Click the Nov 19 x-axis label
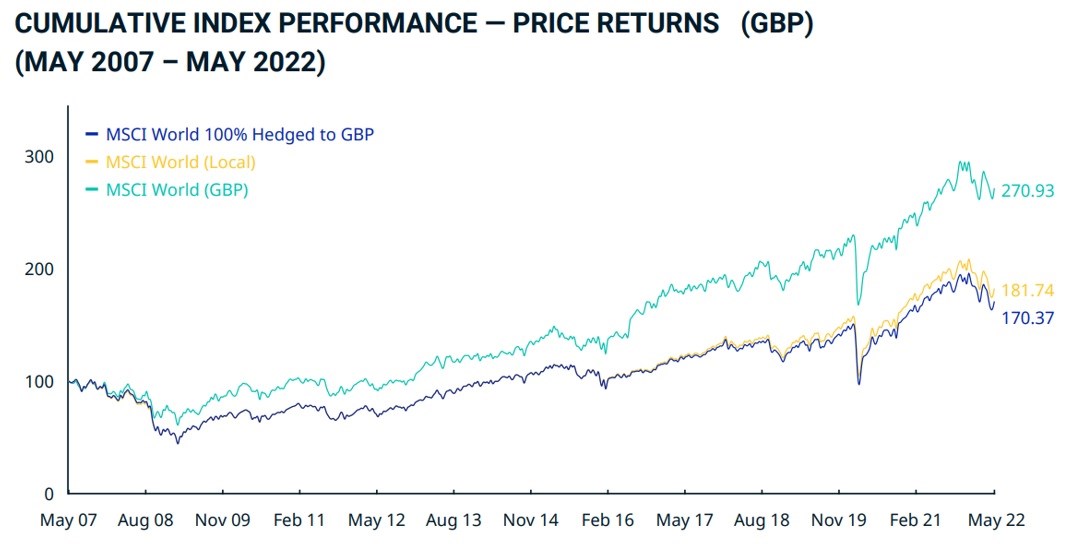Viewport: 1069px width, 544px height. tap(839, 521)
